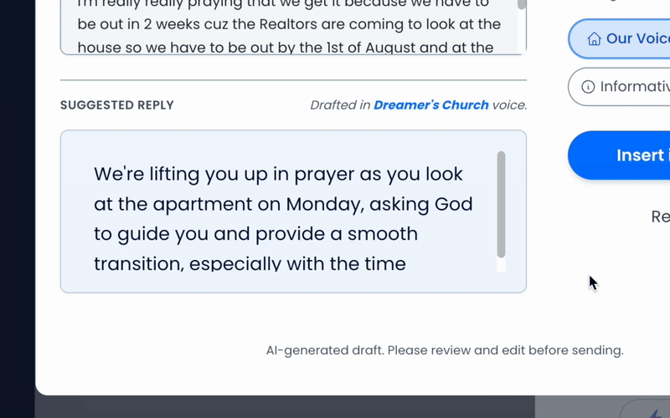Open the Dreamer's Church voice link
The height and width of the screenshot is (418, 670).
point(431,105)
